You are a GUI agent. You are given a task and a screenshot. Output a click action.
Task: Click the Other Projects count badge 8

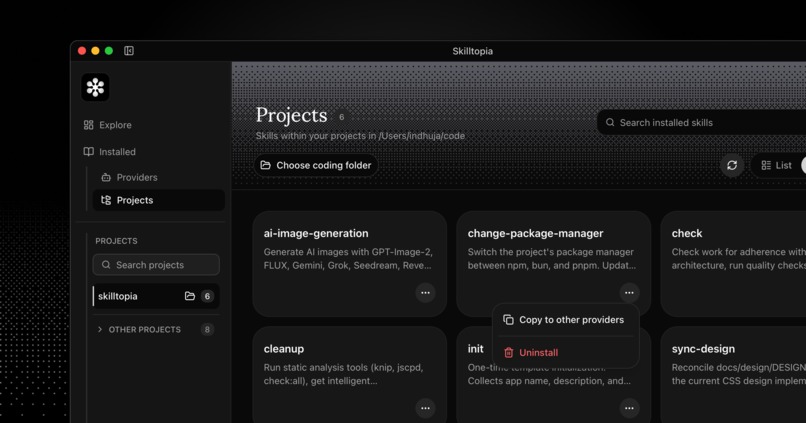(x=207, y=329)
